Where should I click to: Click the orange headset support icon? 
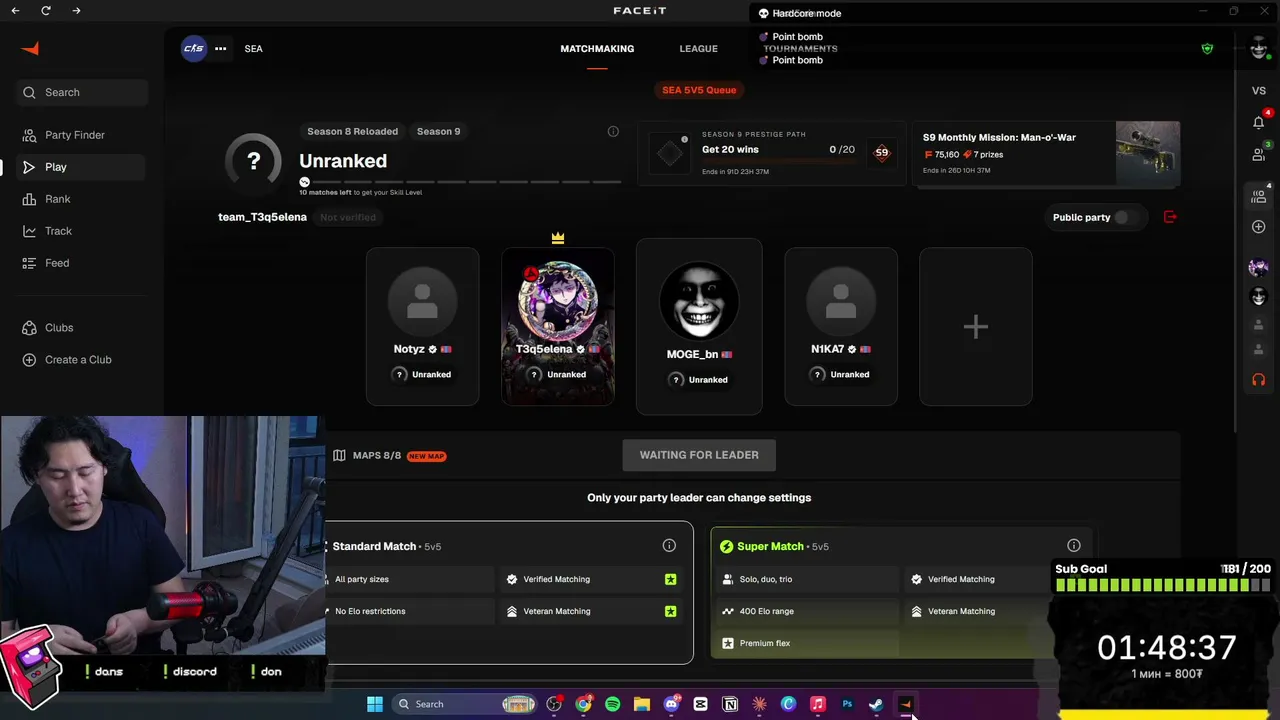1258,380
